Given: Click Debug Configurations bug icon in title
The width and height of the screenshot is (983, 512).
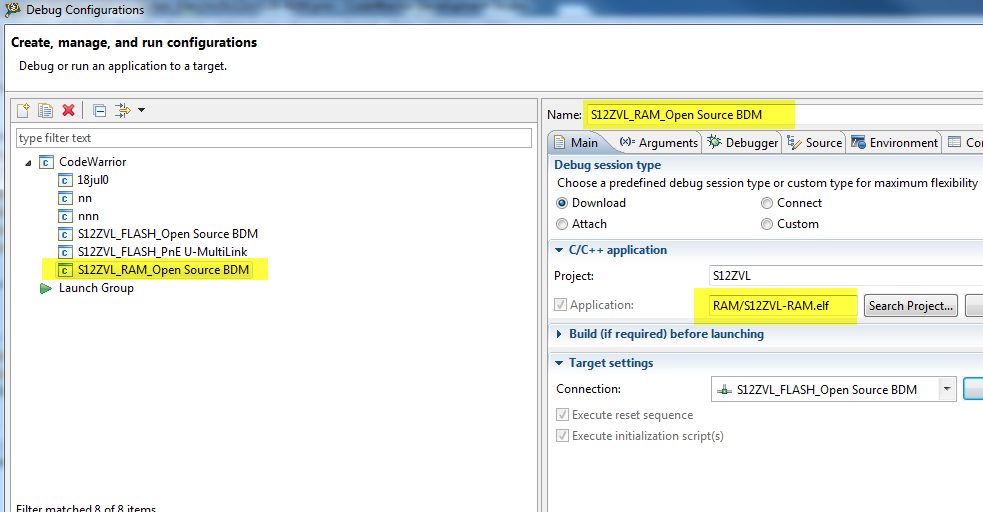Looking at the screenshot, I should (13, 9).
